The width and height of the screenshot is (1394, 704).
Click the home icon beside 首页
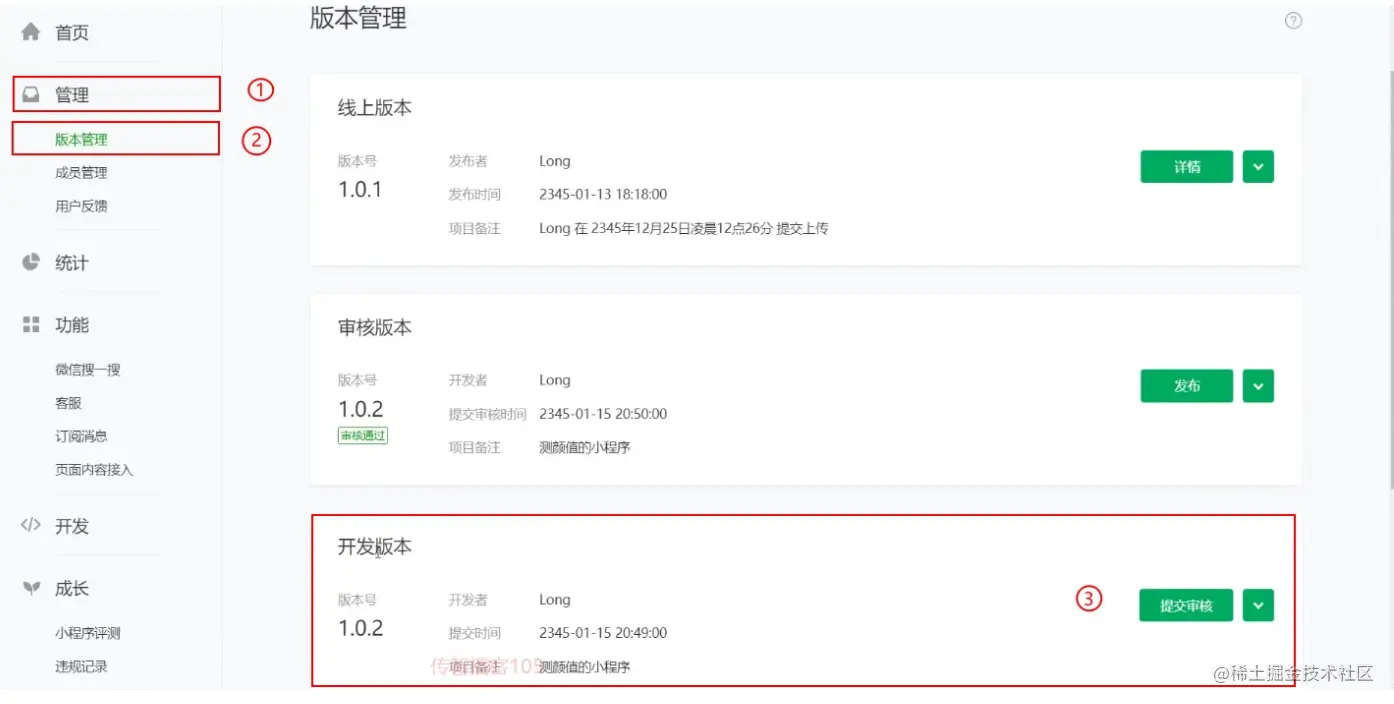click(31, 32)
